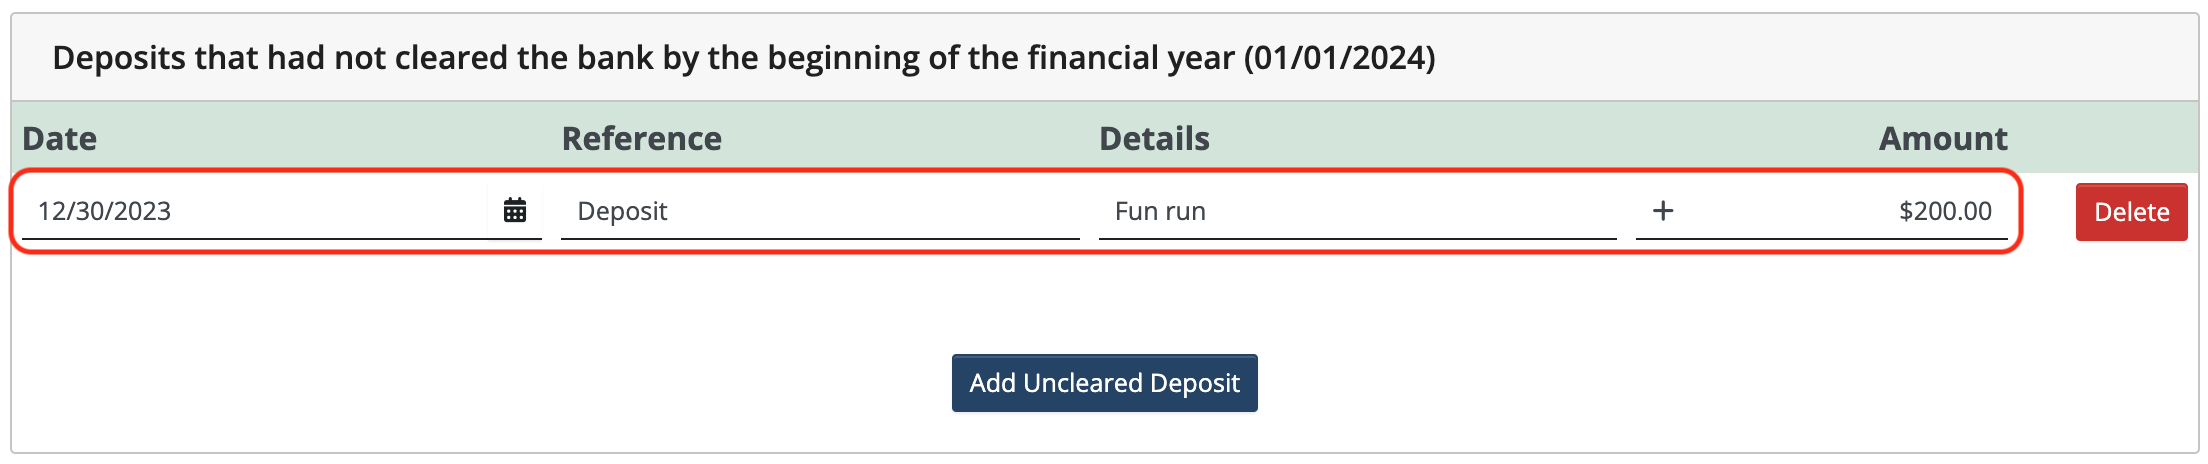
Task: Click the Reference column header
Action: (x=642, y=138)
